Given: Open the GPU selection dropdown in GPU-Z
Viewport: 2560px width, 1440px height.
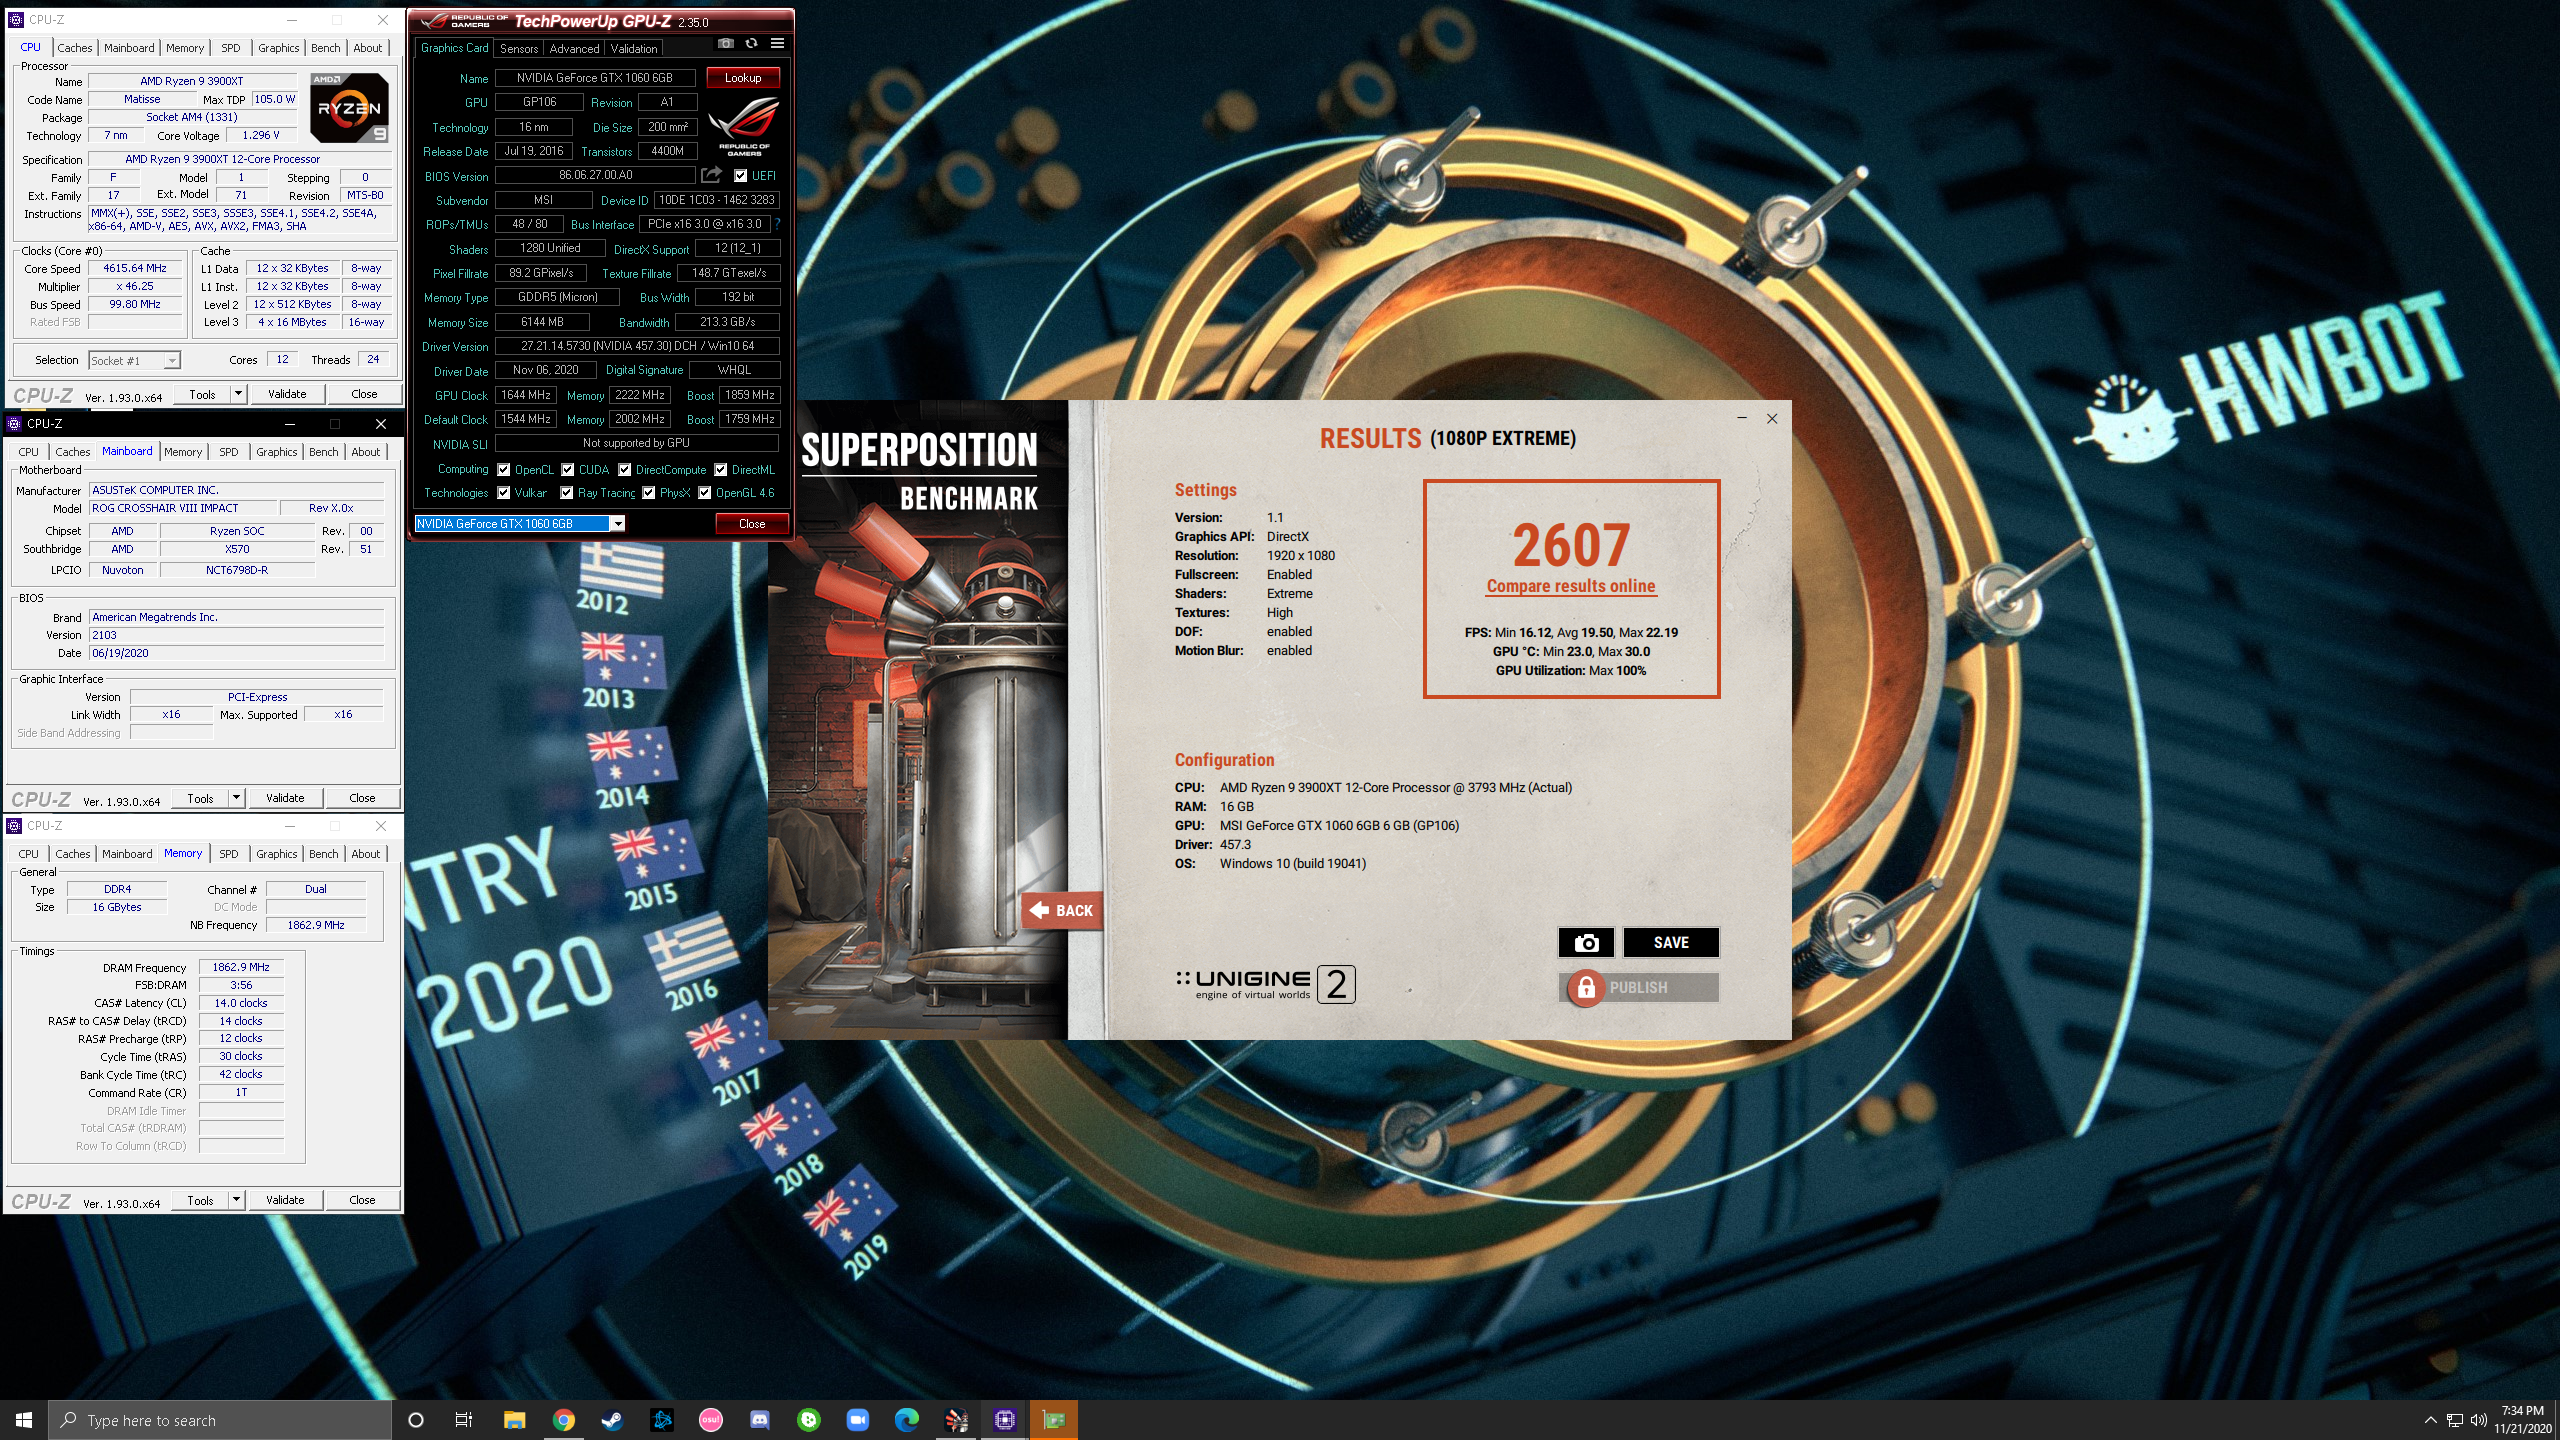Looking at the screenshot, I should (618, 524).
